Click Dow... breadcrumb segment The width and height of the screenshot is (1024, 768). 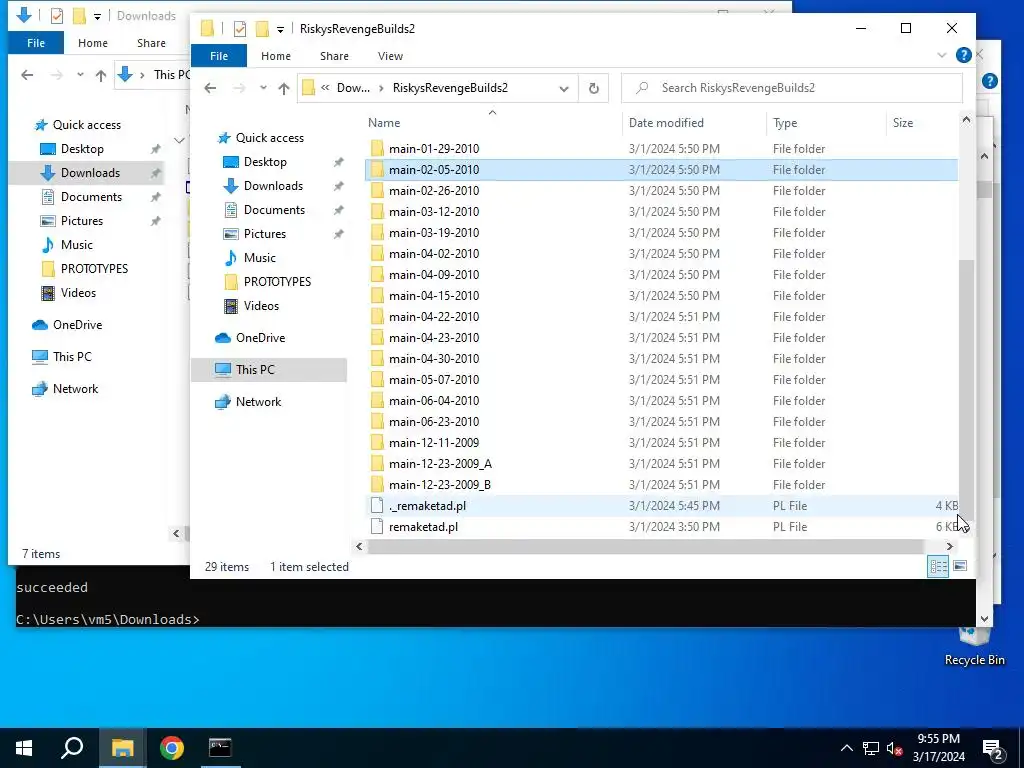353,88
